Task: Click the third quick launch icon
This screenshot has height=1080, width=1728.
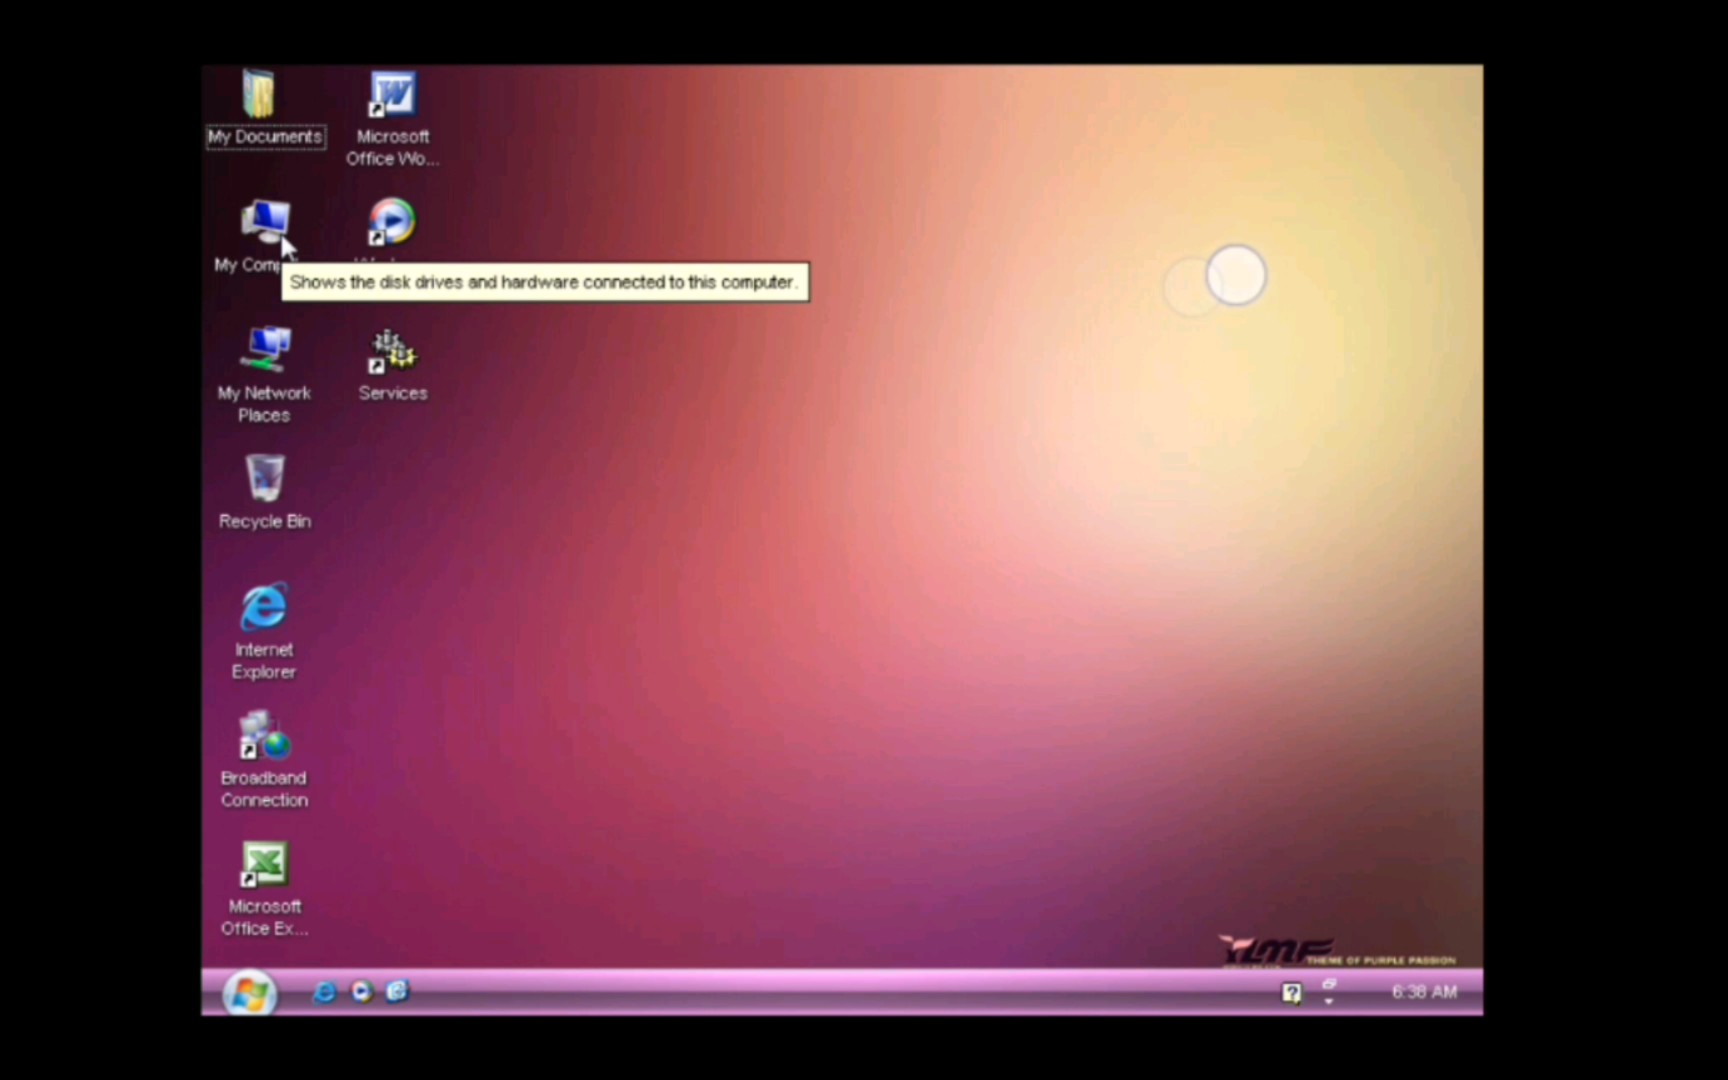Action: click(x=397, y=991)
